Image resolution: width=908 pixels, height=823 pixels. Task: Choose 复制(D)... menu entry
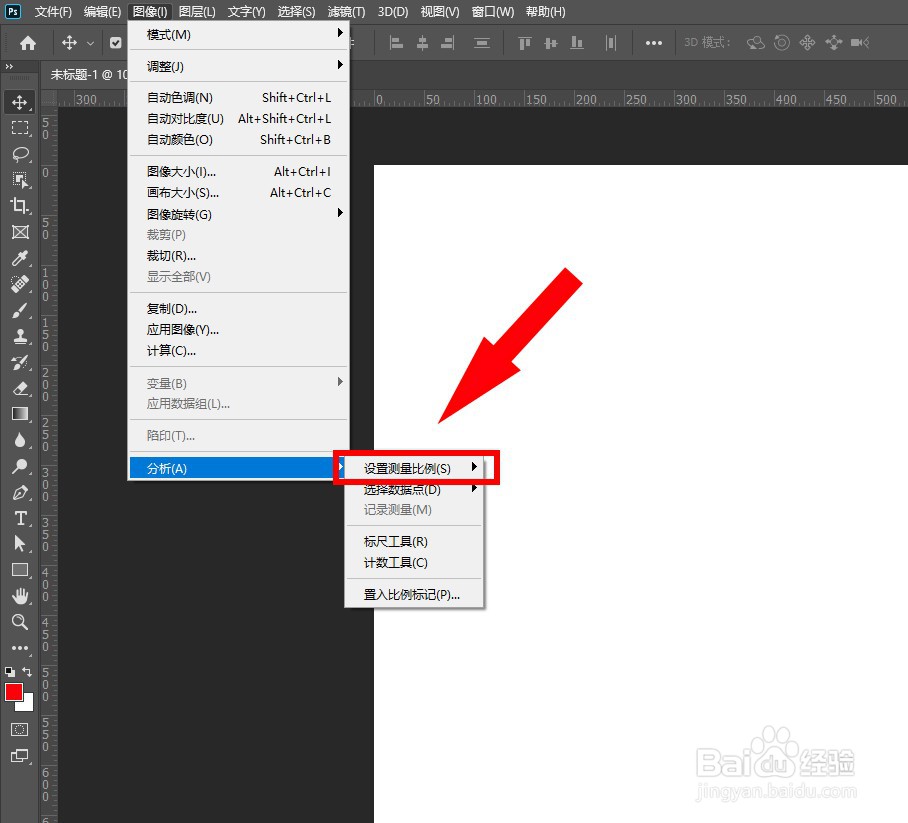pos(239,308)
